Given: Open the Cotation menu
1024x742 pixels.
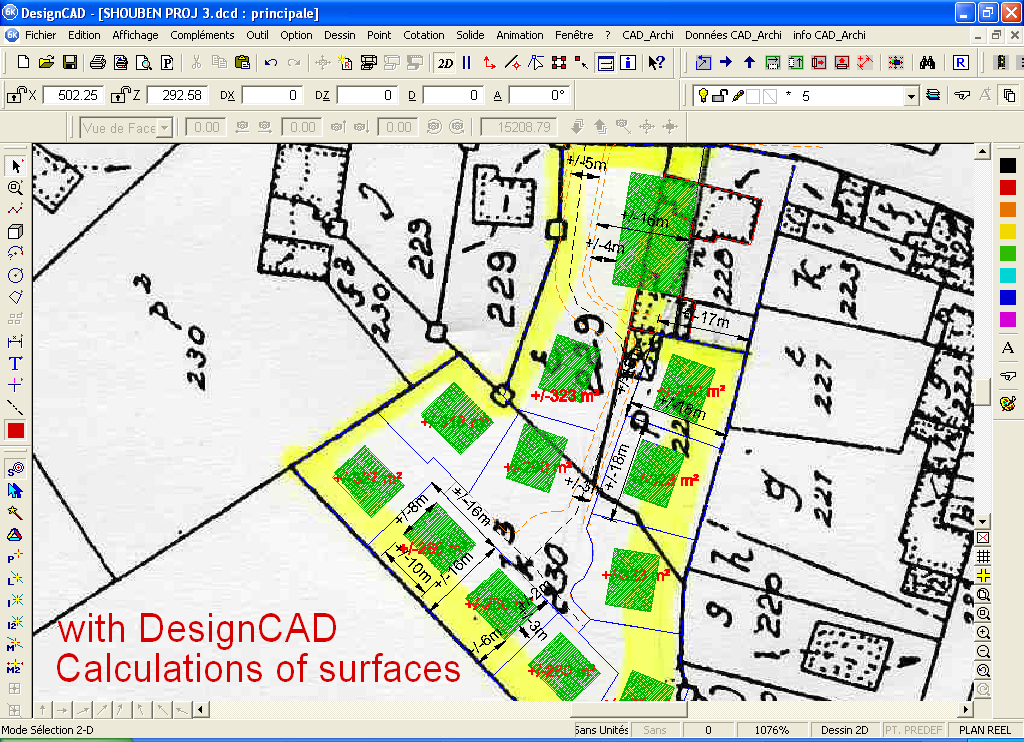Looking at the screenshot, I should point(424,35).
